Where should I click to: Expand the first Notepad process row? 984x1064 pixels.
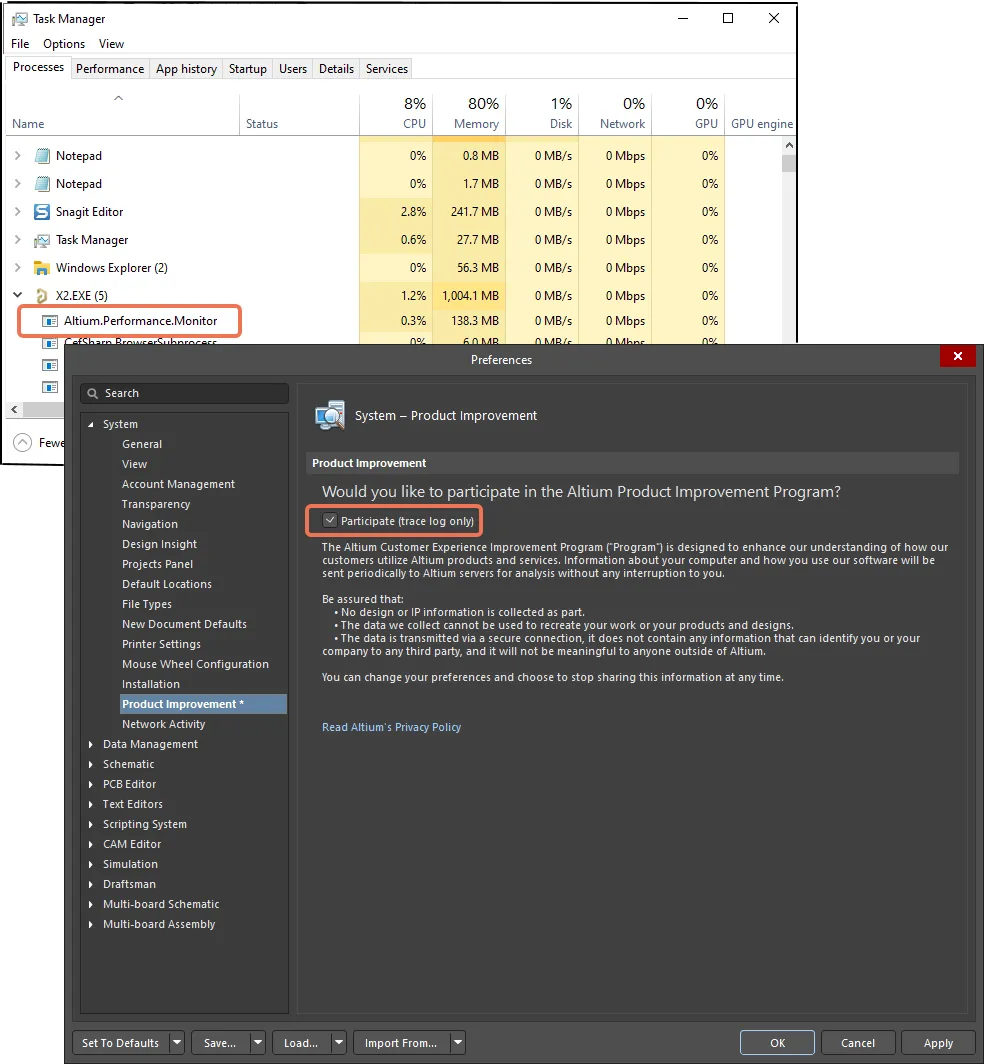(x=18, y=156)
